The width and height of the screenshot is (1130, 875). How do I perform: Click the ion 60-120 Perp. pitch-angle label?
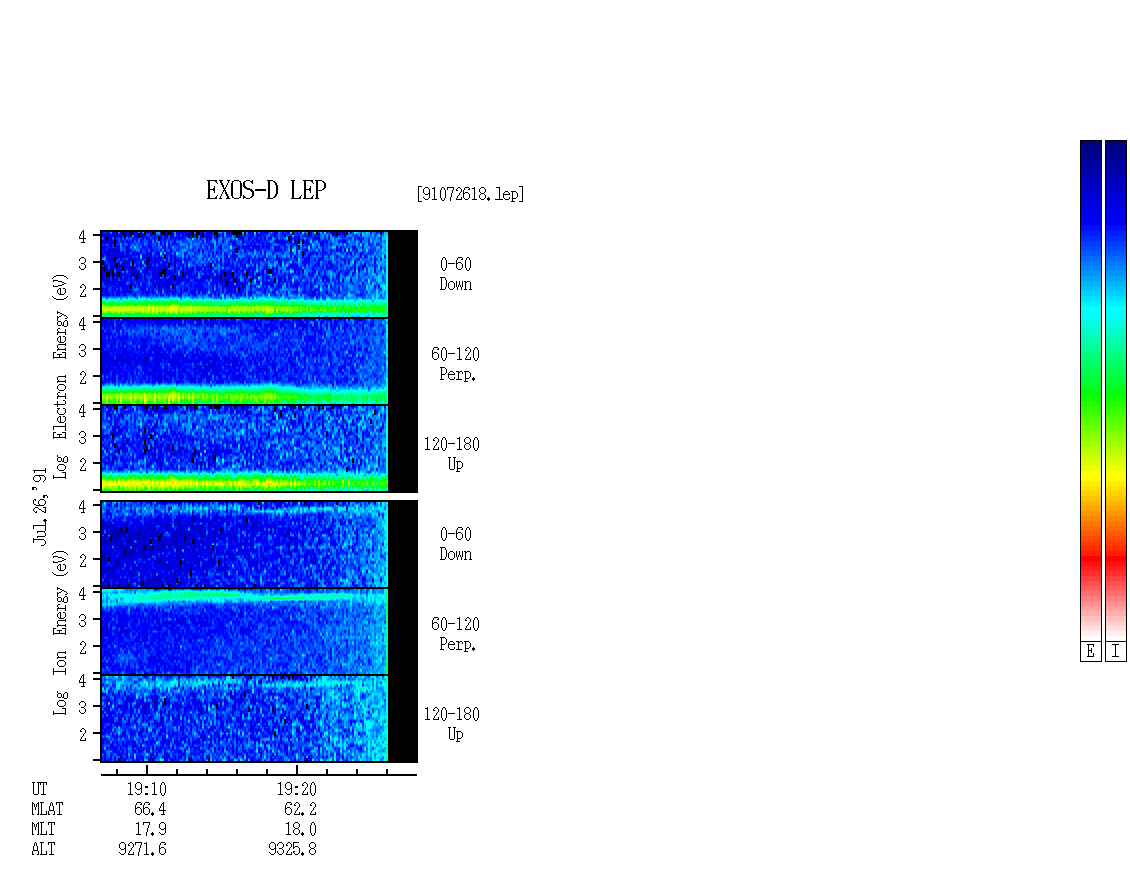click(455, 634)
